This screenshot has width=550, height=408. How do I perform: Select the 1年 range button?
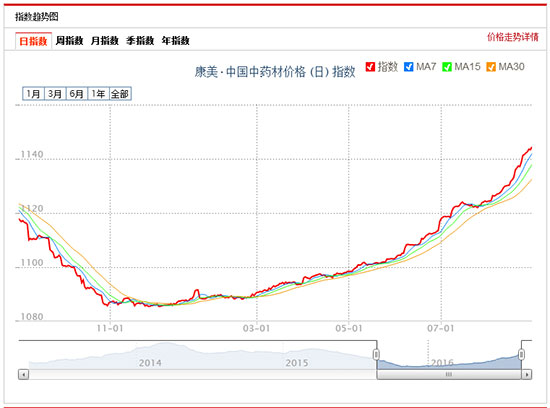click(99, 94)
